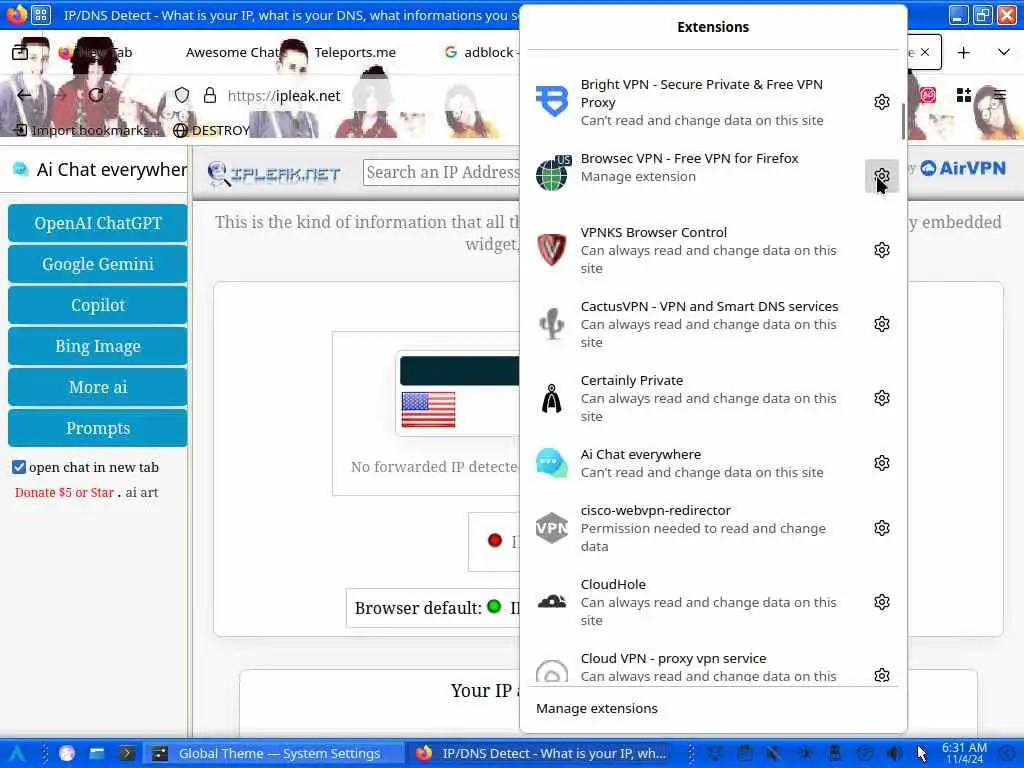Open the list all tabs dropdown
Image resolution: width=1024 pixels, height=768 pixels.
(x=1004, y=52)
